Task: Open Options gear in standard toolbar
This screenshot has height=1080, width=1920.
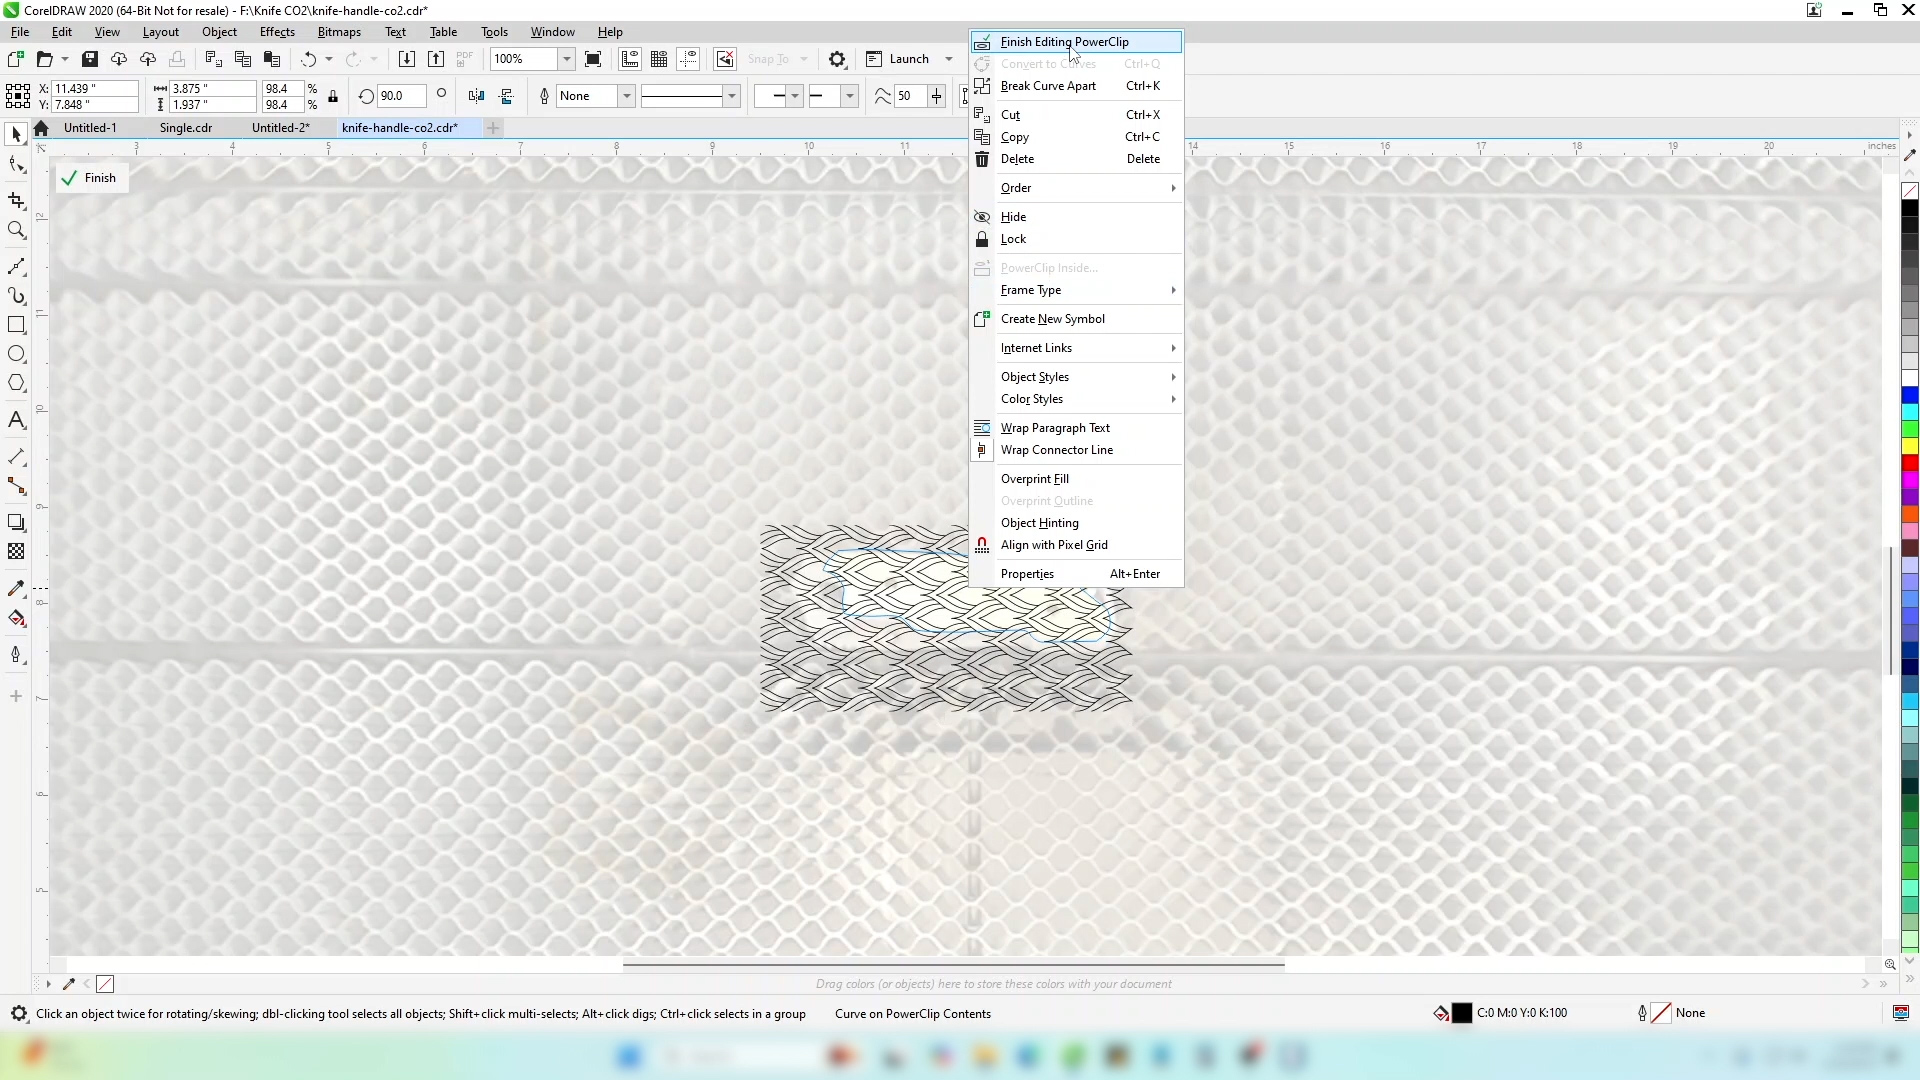Action: click(x=838, y=59)
